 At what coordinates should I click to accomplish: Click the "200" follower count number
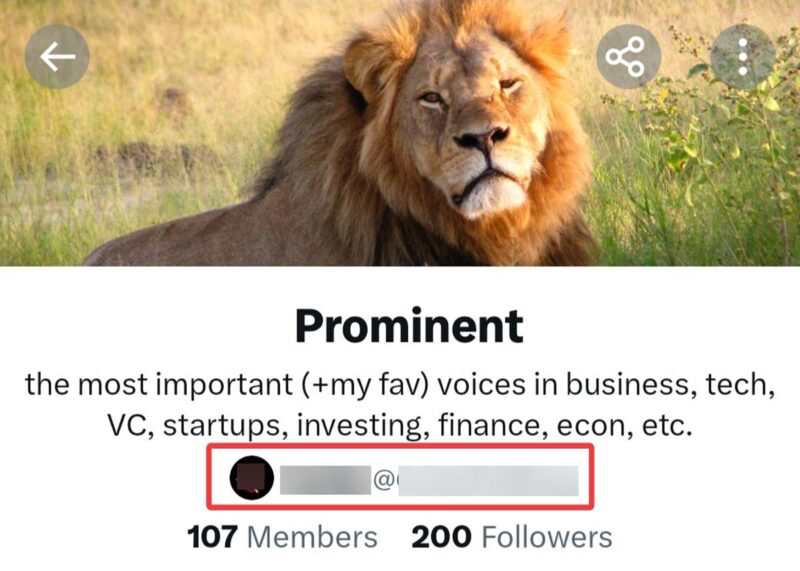click(x=440, y=537)
